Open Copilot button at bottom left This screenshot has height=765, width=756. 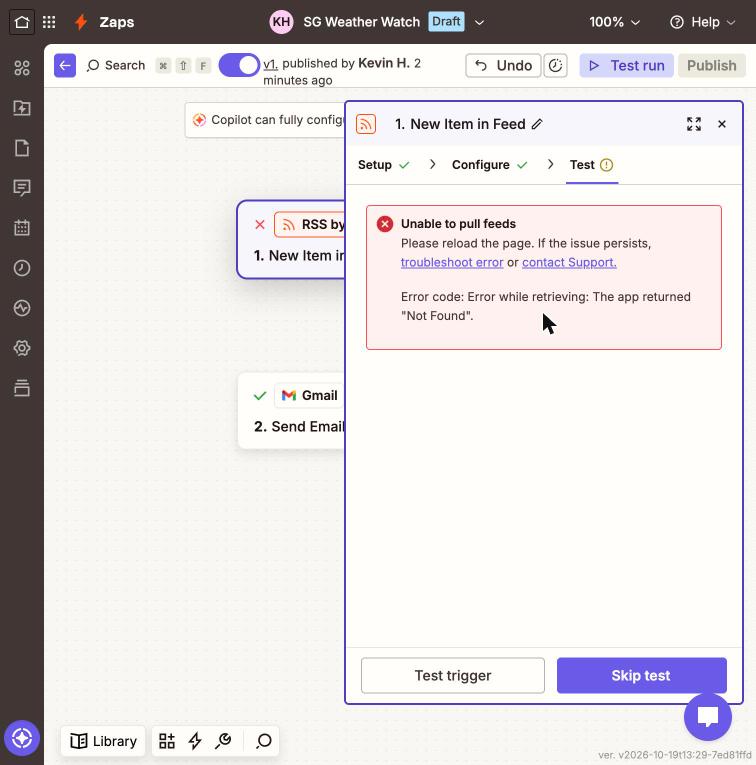tap(22, 738)
